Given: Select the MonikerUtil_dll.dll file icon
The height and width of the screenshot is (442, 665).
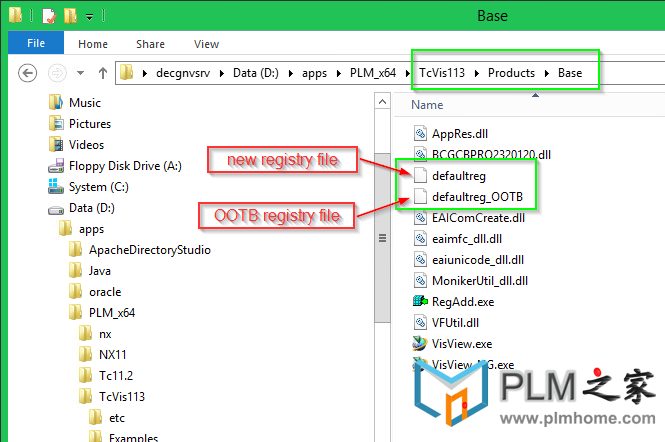Looking at the screenshot, I should pos(420,280).
